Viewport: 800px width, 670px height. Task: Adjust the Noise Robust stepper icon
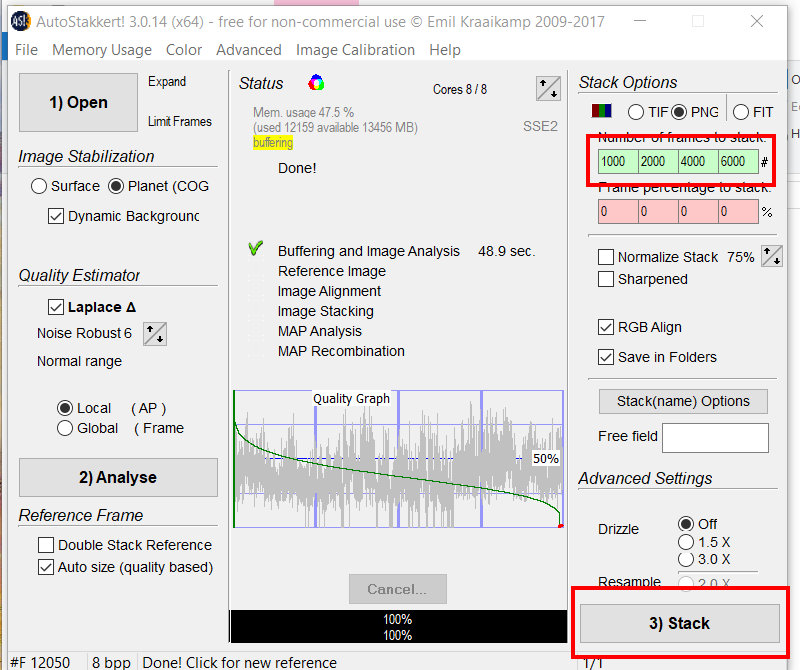(x=155, y=334)
